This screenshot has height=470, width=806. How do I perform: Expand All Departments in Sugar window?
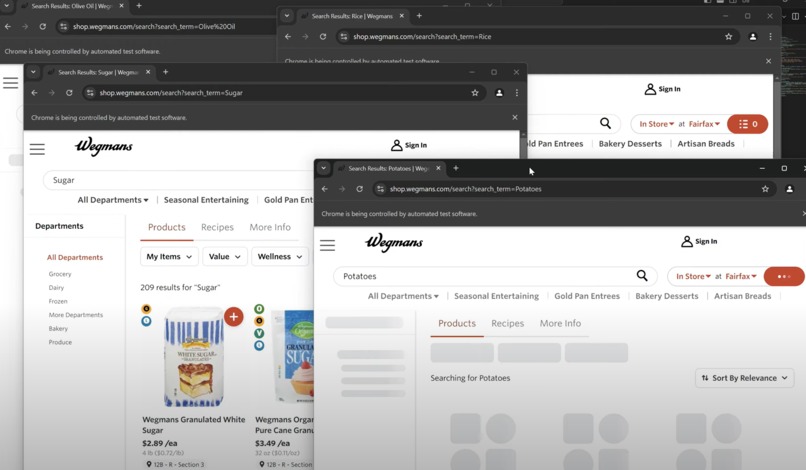[x=113, y=200]
